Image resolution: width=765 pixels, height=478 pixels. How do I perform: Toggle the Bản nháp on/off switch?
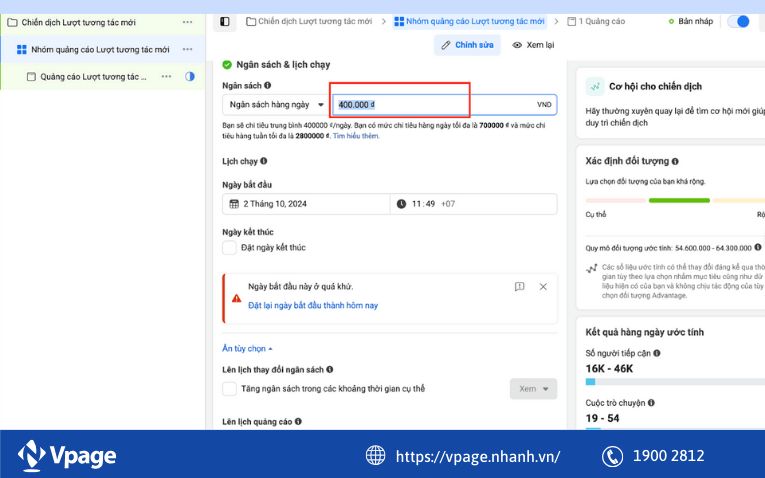coord(739,21)
